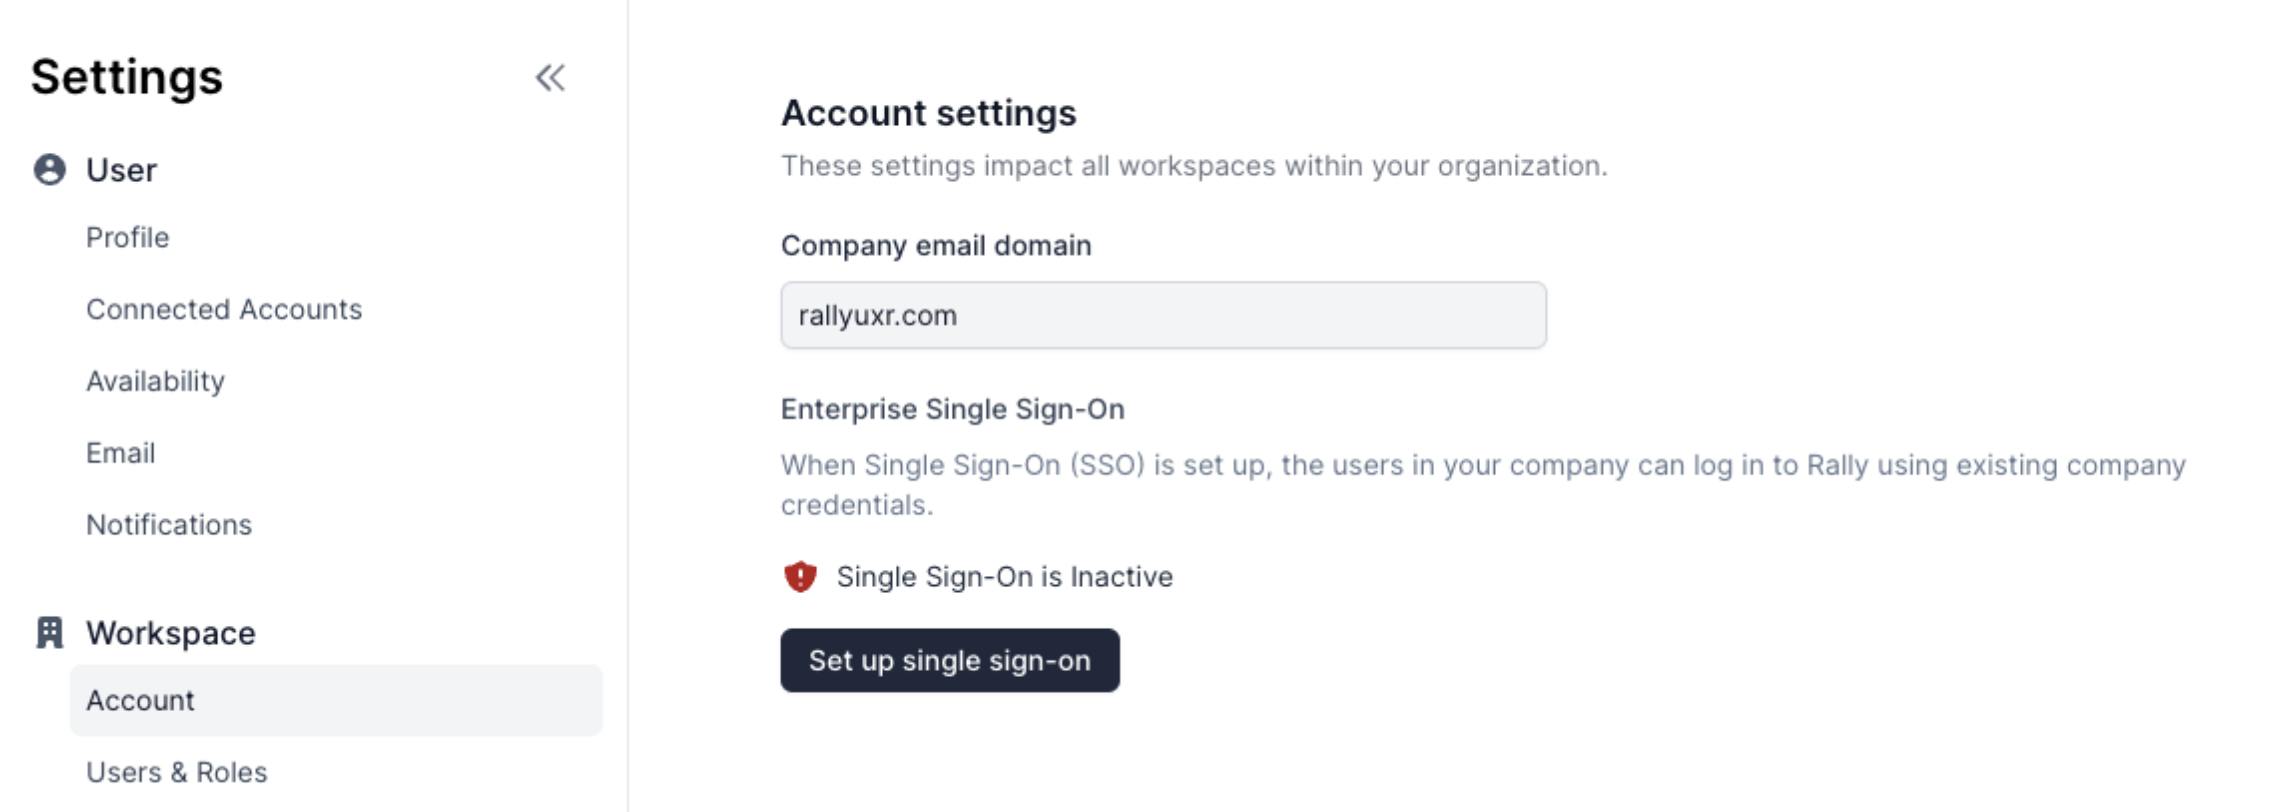The height and width of the screenshot is (812, 2272).
Task: Click the Enterprise Single Sign-On label
Action: pos(952,410)
